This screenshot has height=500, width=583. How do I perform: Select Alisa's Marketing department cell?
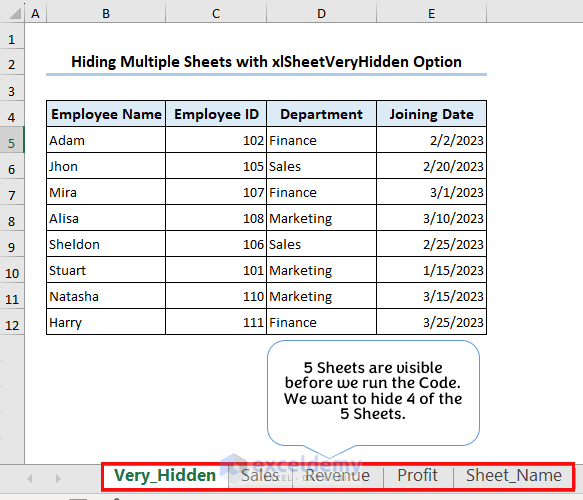pos(321,218)
